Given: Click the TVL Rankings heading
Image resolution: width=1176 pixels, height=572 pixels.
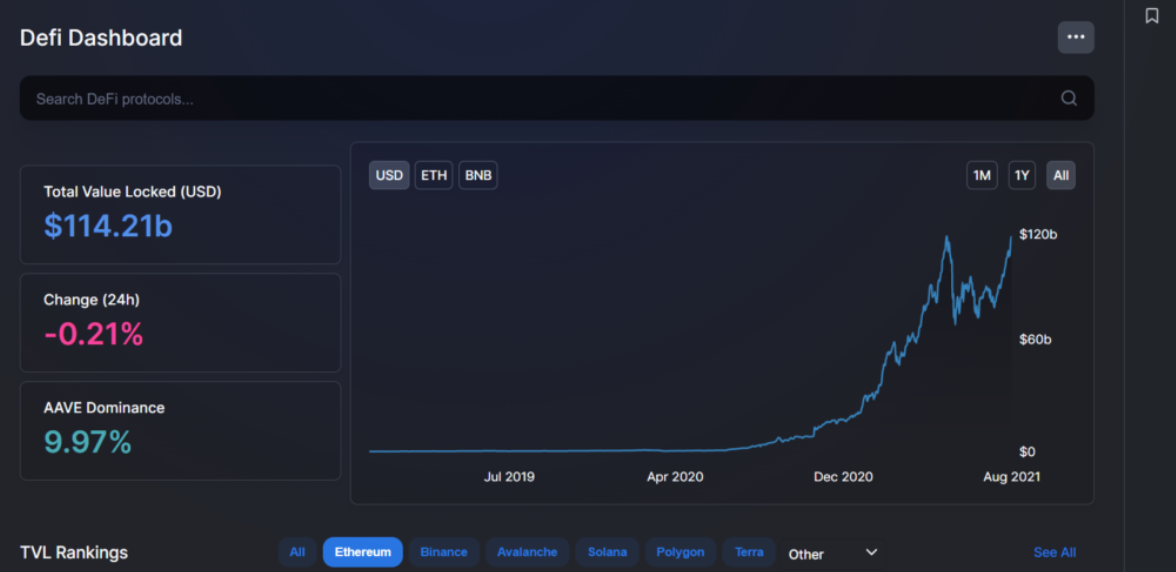Looking at the screenshot, I should 74,553.
